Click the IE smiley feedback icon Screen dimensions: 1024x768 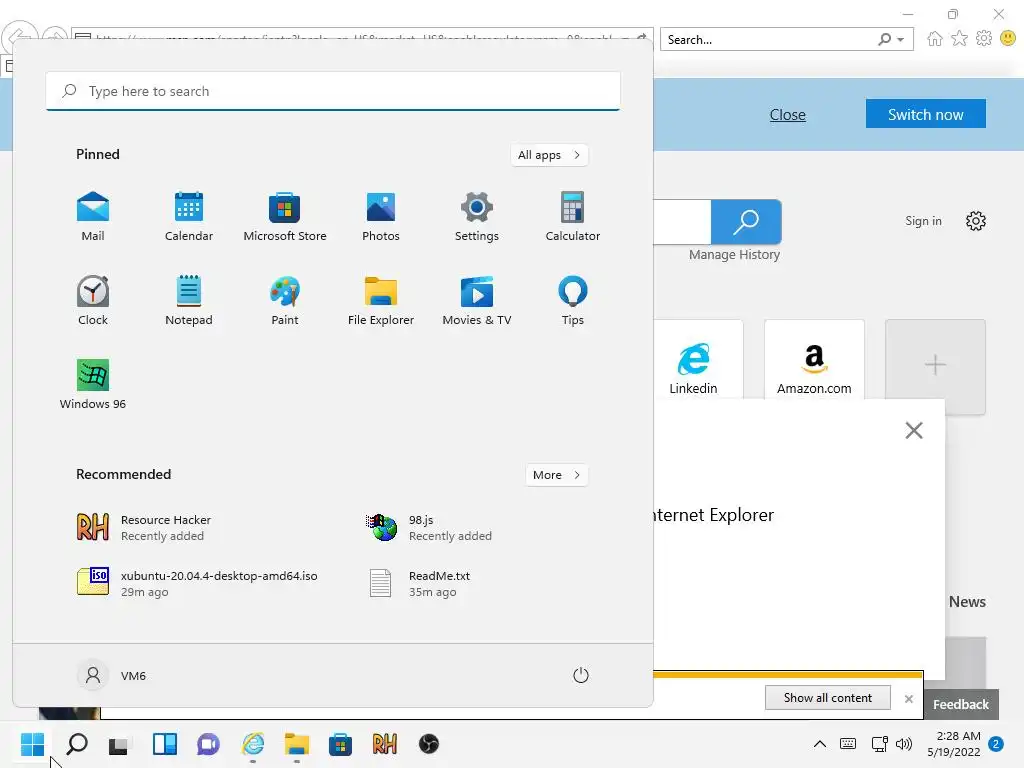[x=1008, y=39]
